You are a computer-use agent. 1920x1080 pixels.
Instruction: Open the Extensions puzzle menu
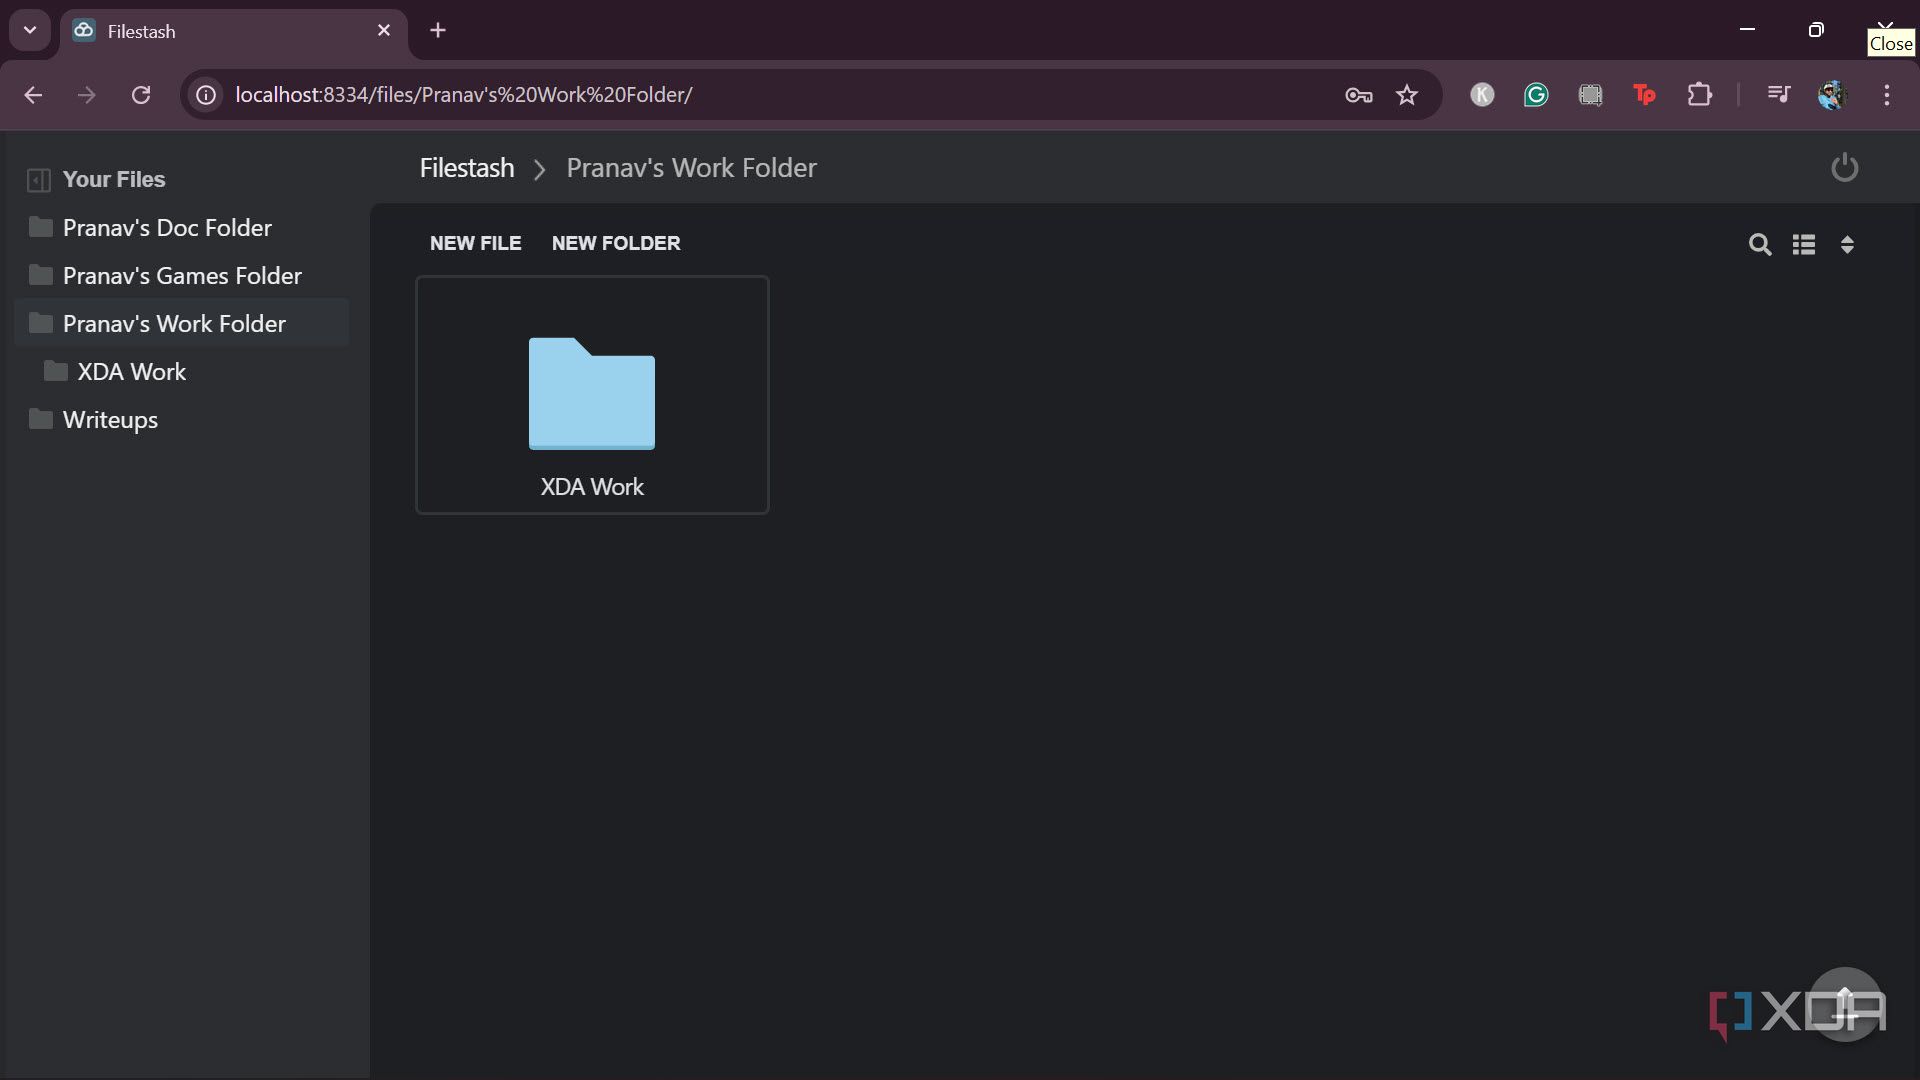click(1699, 95)
